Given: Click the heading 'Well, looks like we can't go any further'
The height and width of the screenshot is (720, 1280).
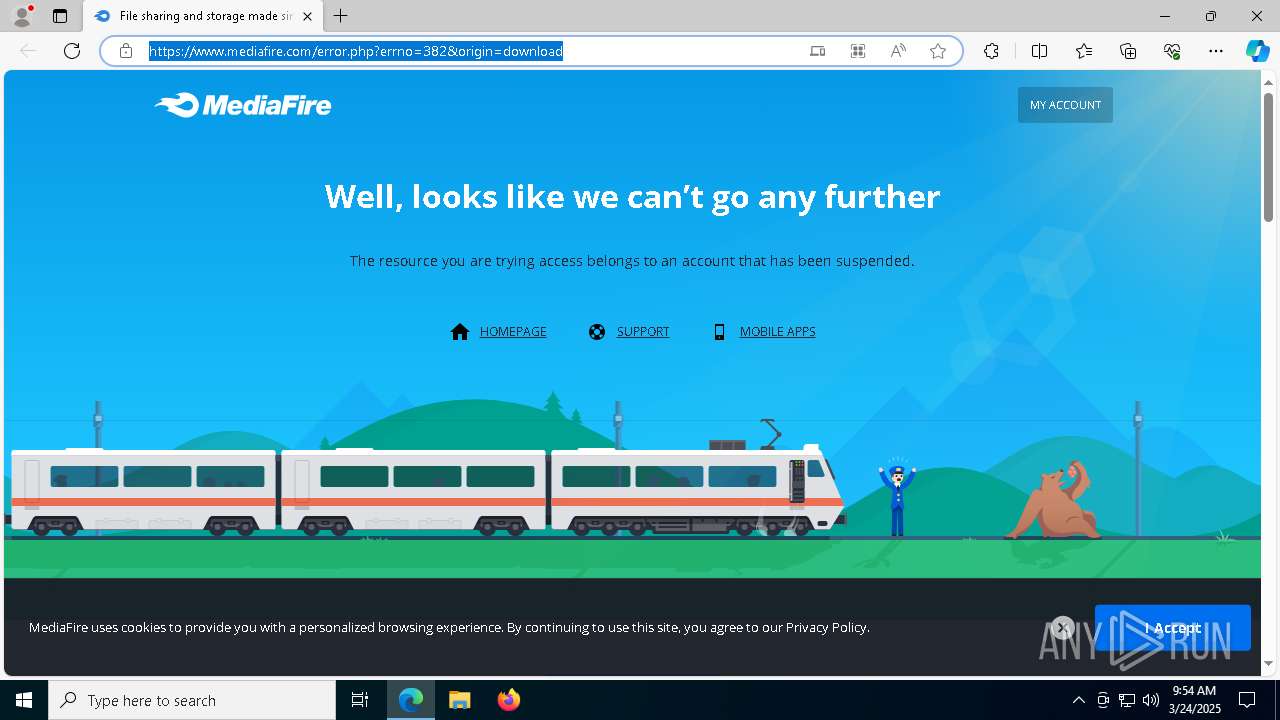Looking at the screenshot, I should [632, 196].
